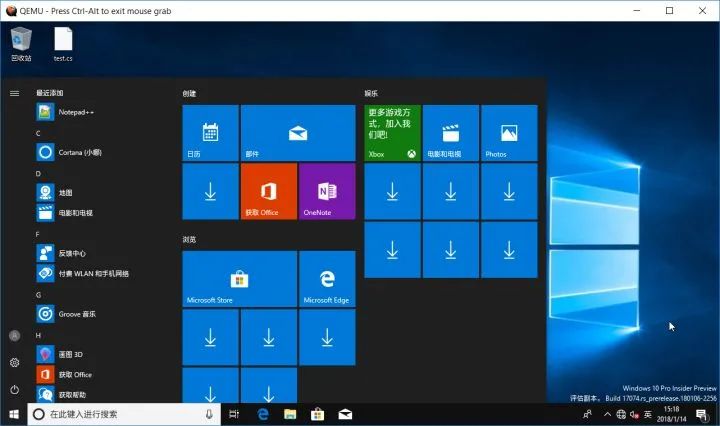Click the 最近添加 heading in app list
The height and width of the screenshot is (426, 720).
tap(50, 93)
